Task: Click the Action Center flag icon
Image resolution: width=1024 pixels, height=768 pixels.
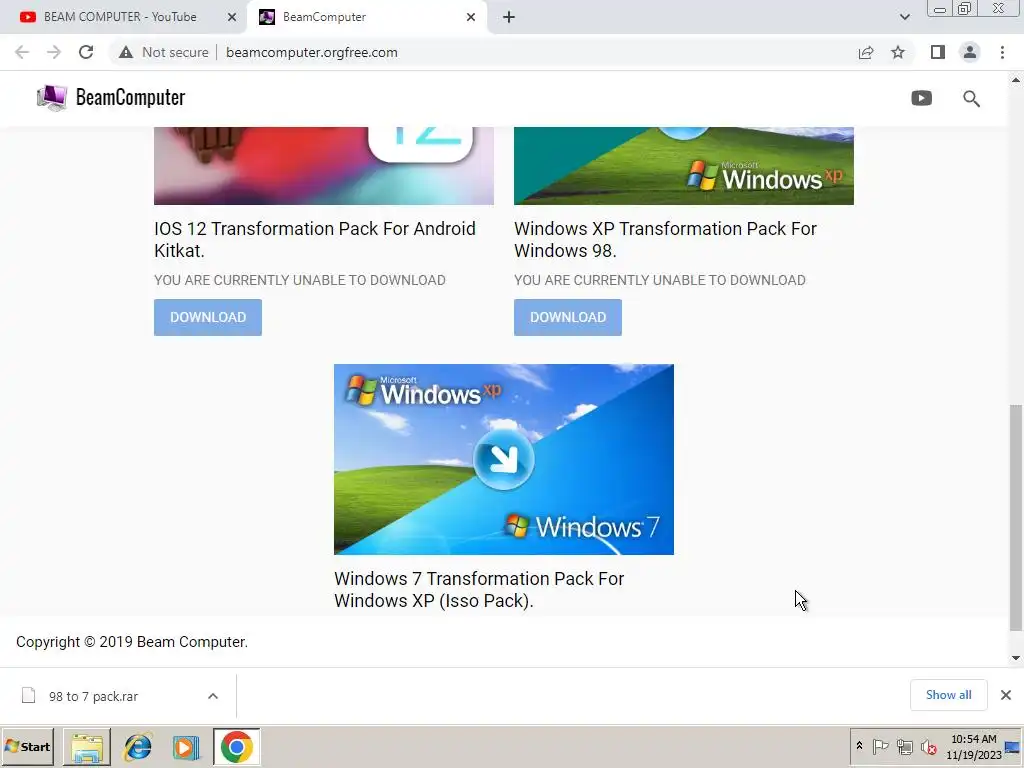Action: (x=880, y=746)
